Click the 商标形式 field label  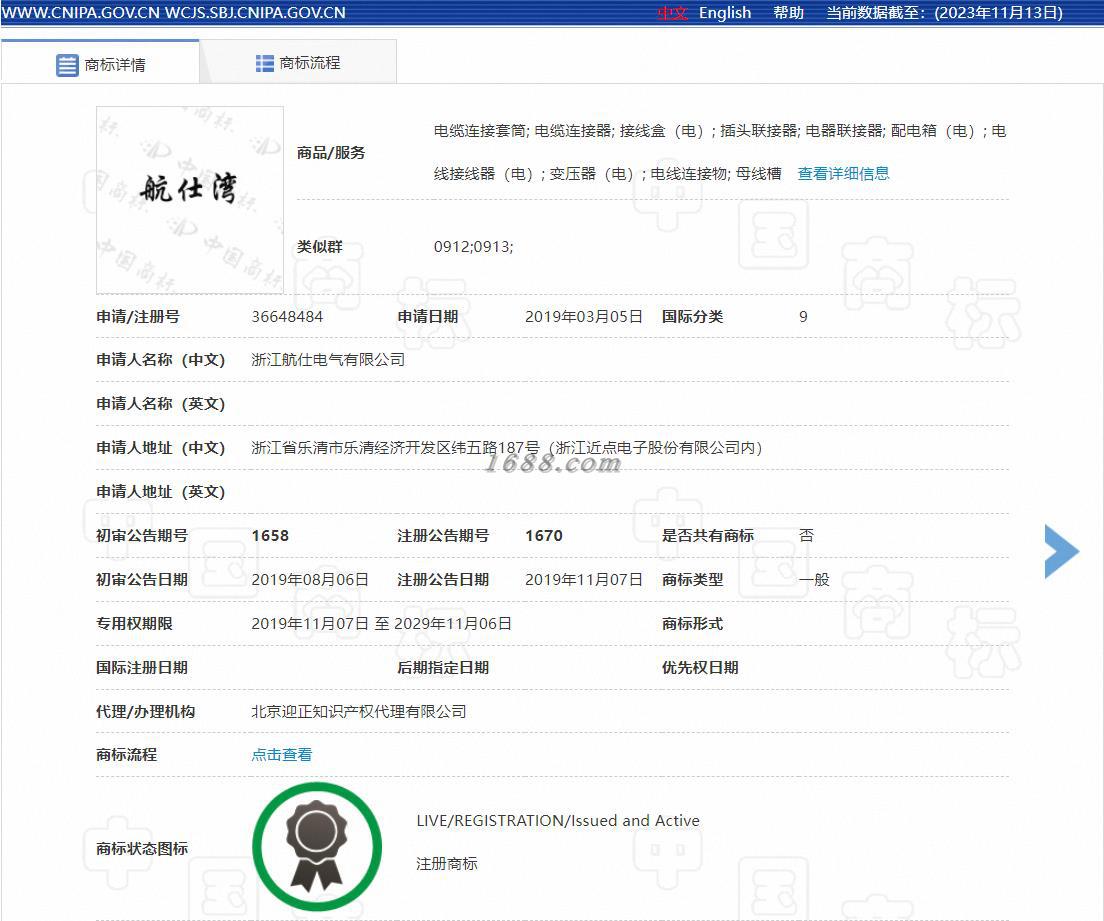point(692,624)
